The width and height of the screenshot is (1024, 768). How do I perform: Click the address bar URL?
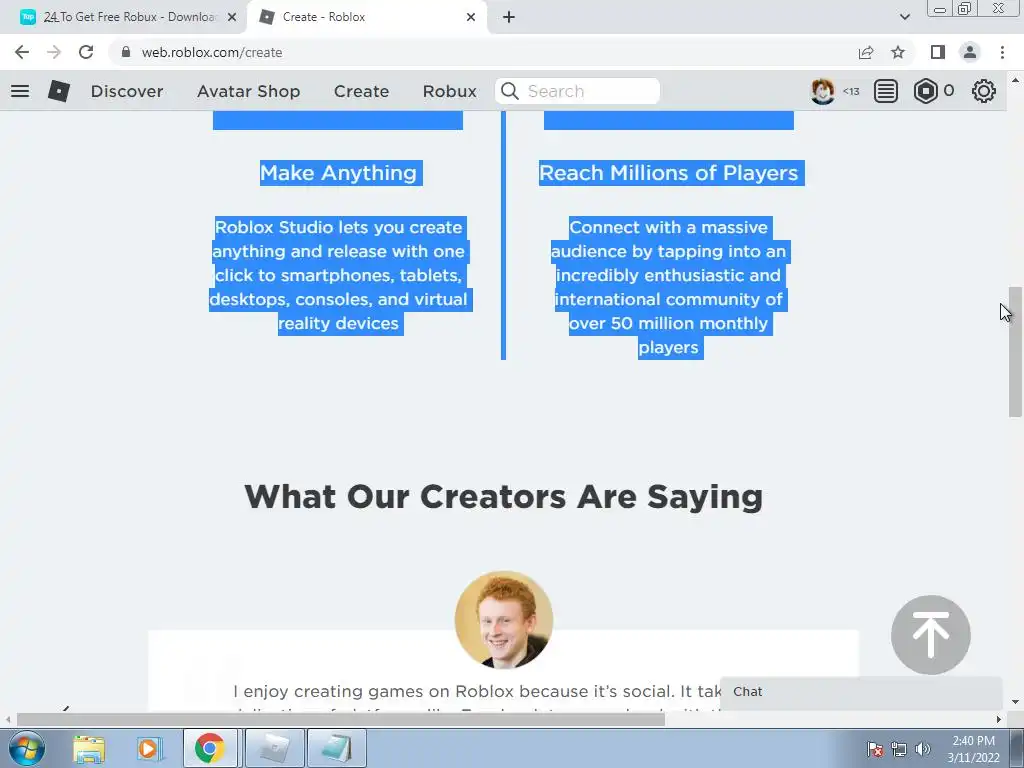point(212,52)
